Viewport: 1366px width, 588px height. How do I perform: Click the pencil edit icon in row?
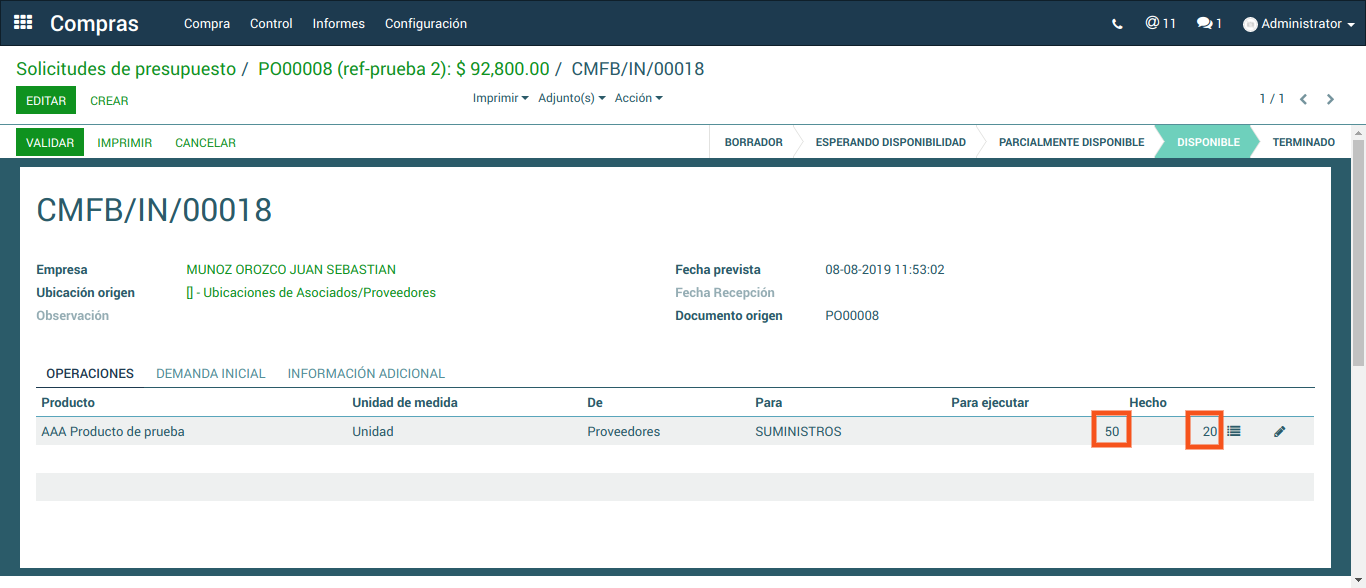pyautogui.click(x=1279, y=432)
